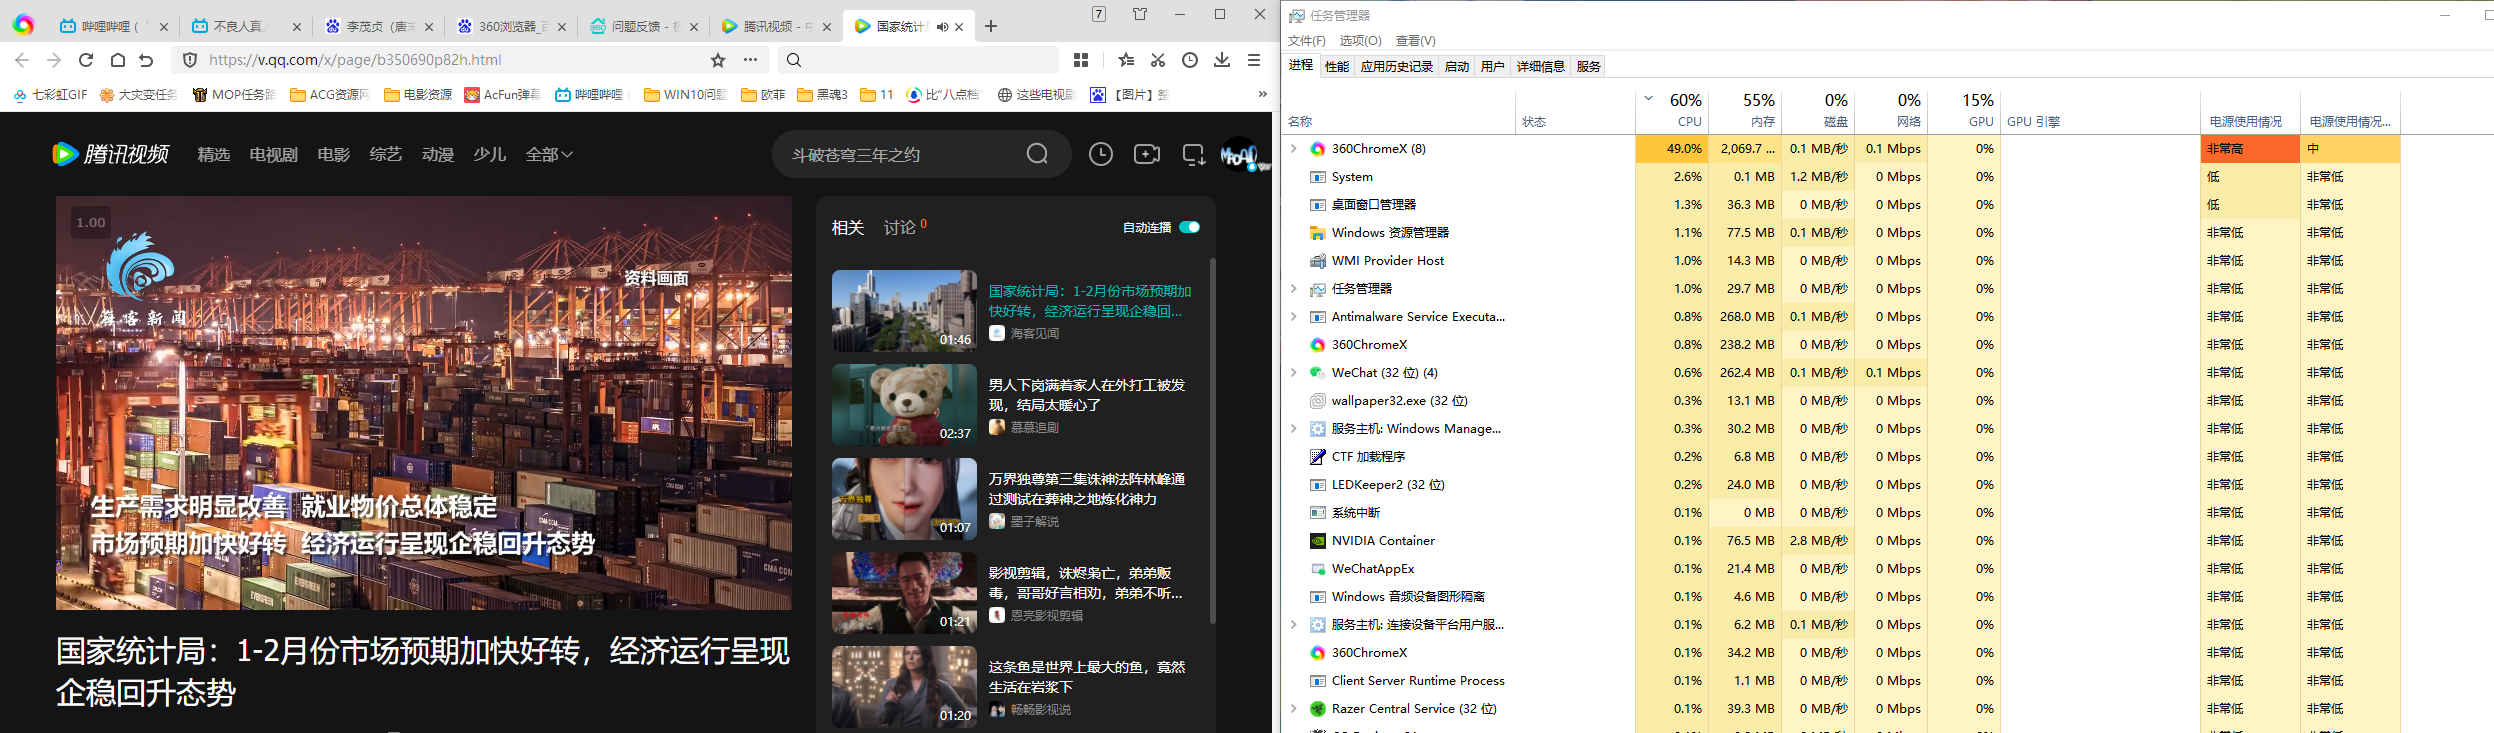Open the 文件(F) menu in Task Manager
This screenshot has width=2494, height=733.
click(x=1307, y=40)
